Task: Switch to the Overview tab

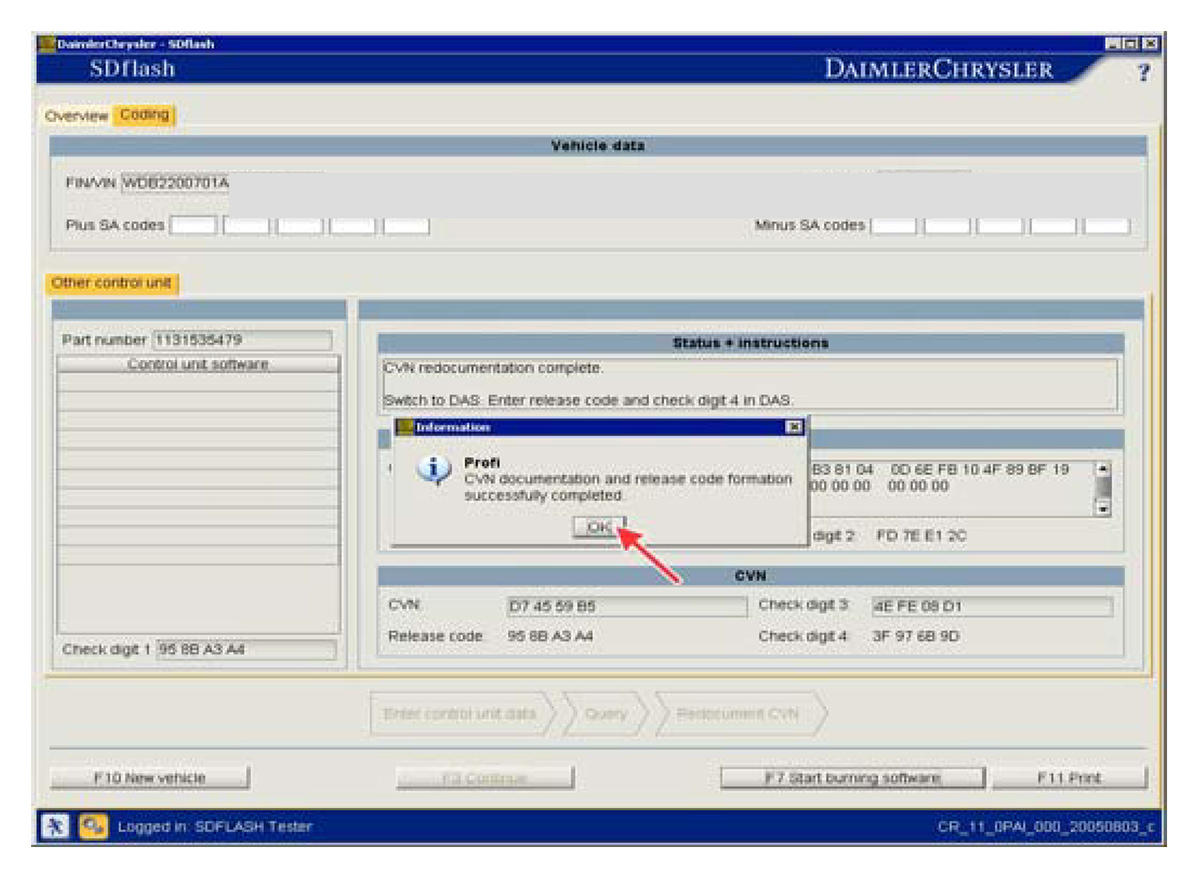Action: [x=76, y=116]
